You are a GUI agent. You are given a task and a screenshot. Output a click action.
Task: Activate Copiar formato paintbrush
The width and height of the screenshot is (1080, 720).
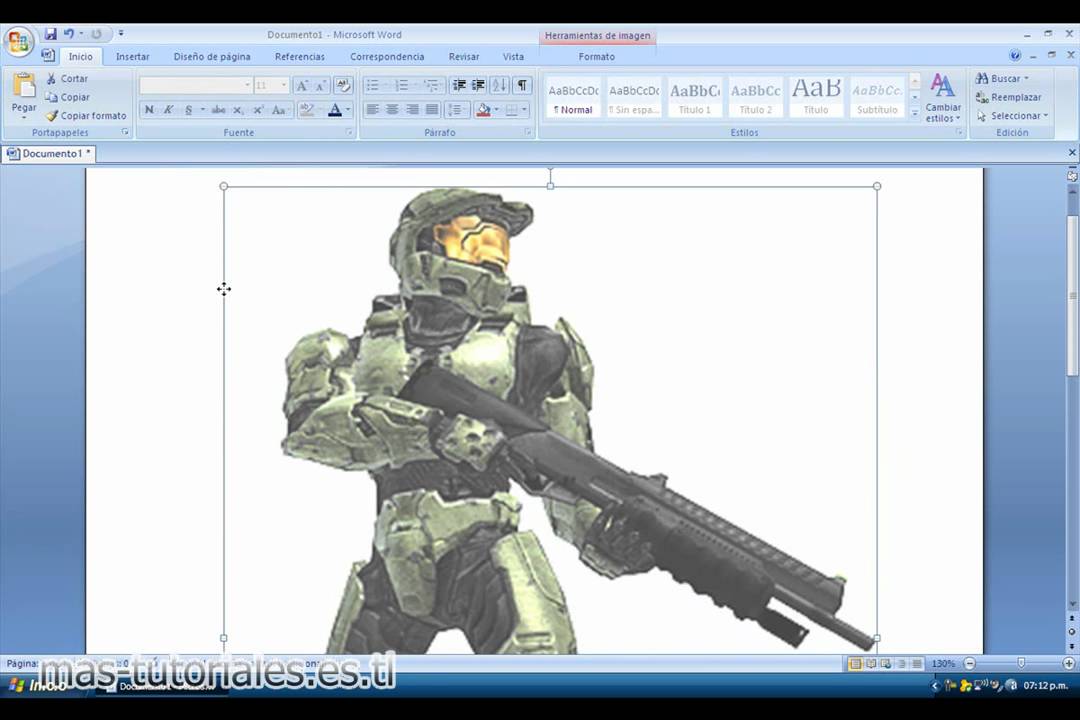click(x=86, y=116)
